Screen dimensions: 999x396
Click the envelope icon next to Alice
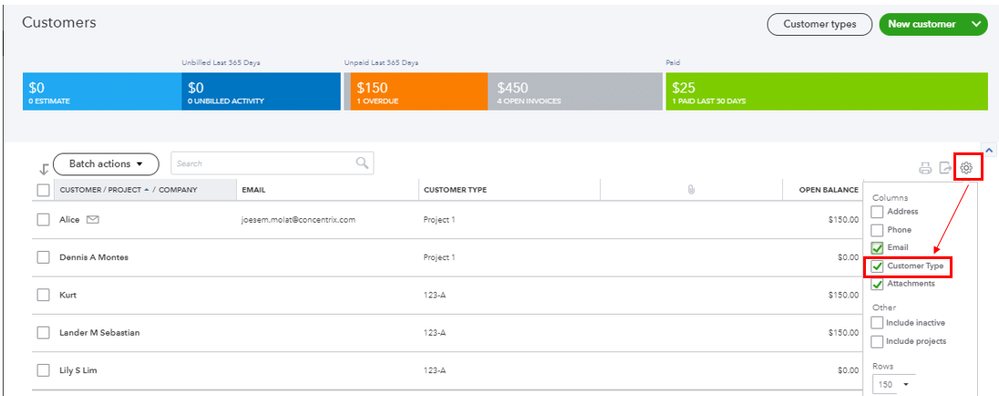click(x=93, y=220)
